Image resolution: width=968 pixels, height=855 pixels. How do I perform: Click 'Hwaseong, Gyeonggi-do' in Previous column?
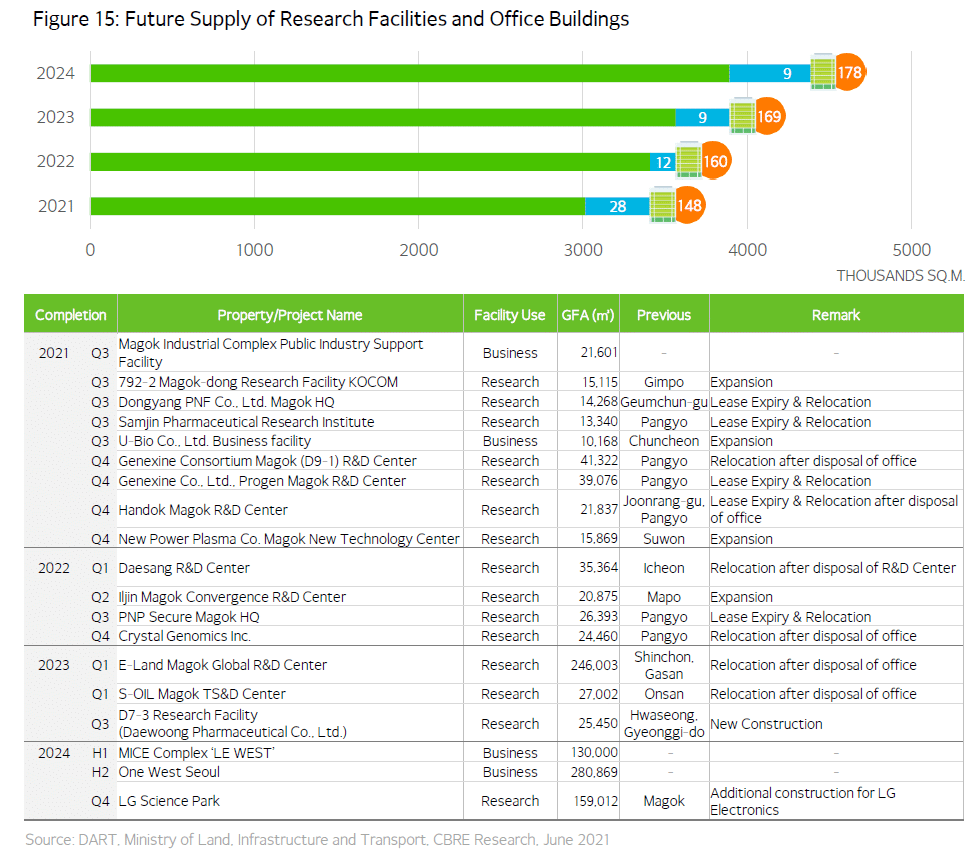point(664,724)
